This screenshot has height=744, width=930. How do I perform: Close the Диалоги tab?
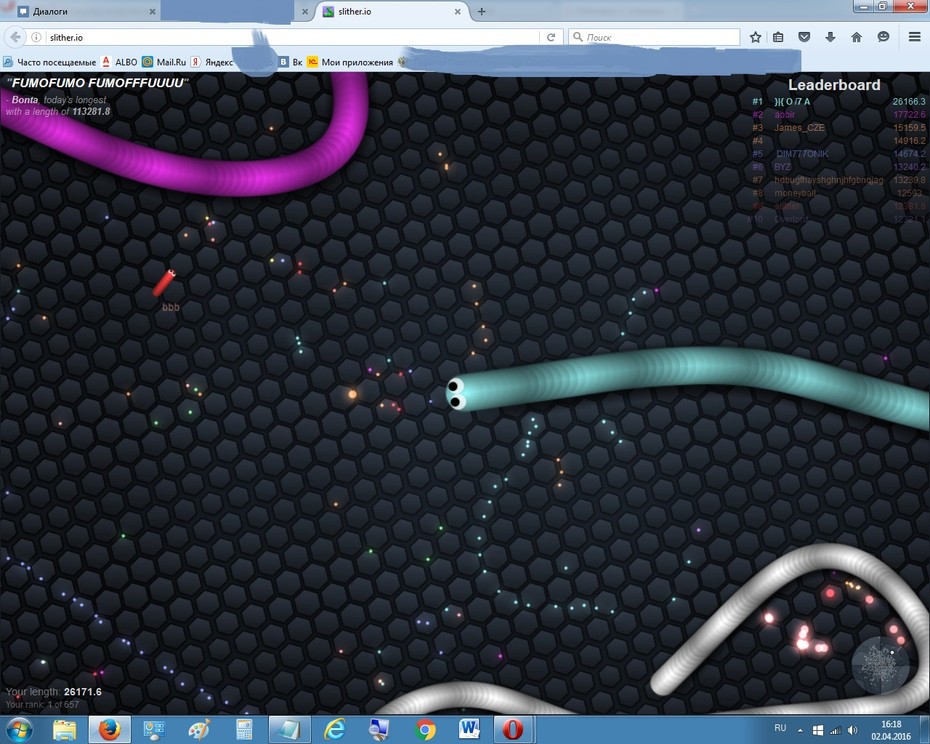[152, 11]
